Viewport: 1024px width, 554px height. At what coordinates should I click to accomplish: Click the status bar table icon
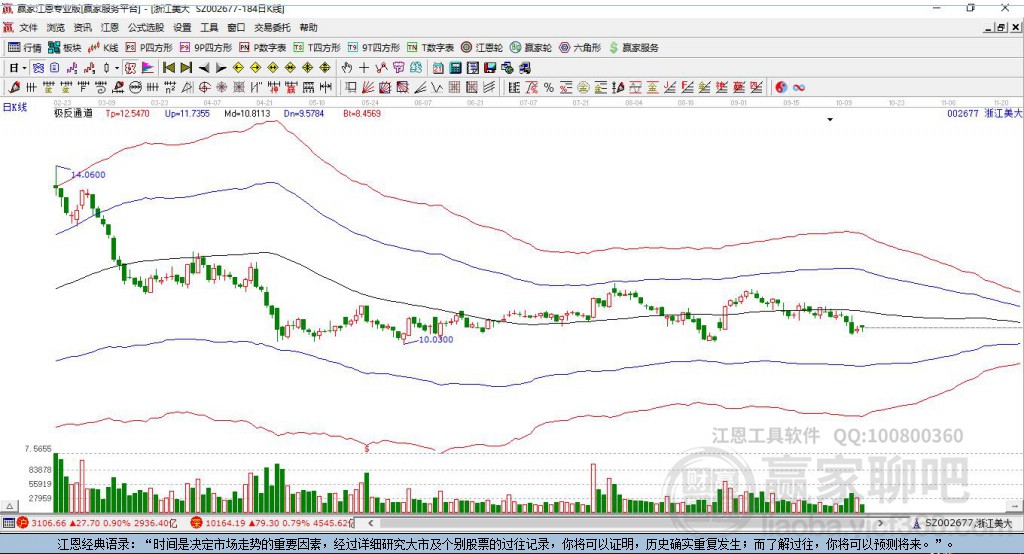click(x=8, y=523)
